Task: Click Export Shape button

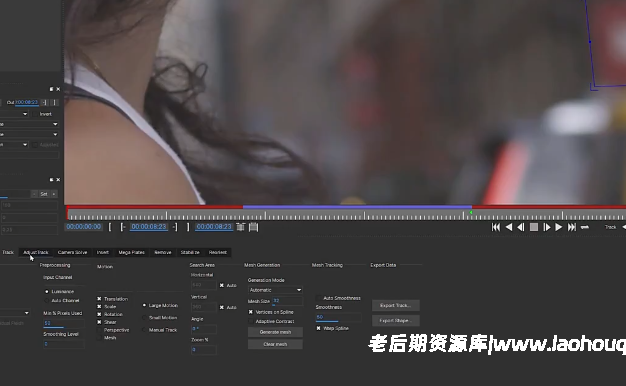Action: click(396, 321)
